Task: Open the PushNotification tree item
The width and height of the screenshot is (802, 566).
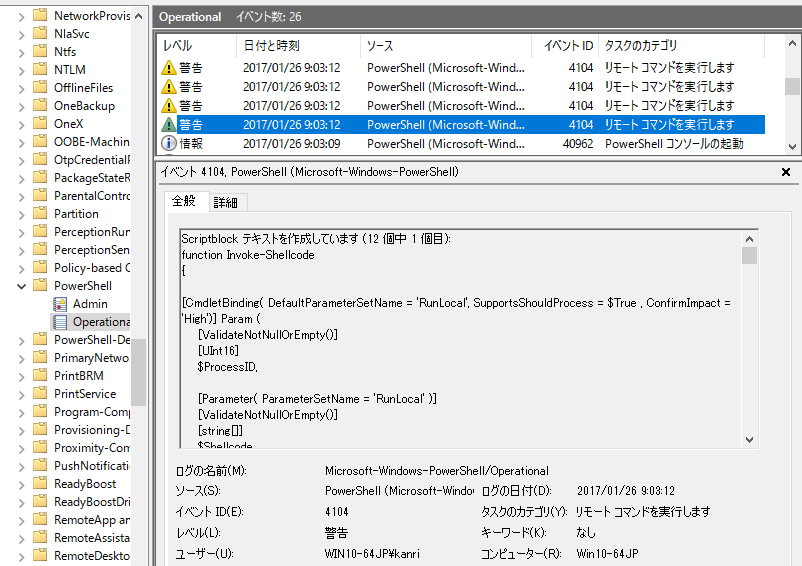Action: 92,466
